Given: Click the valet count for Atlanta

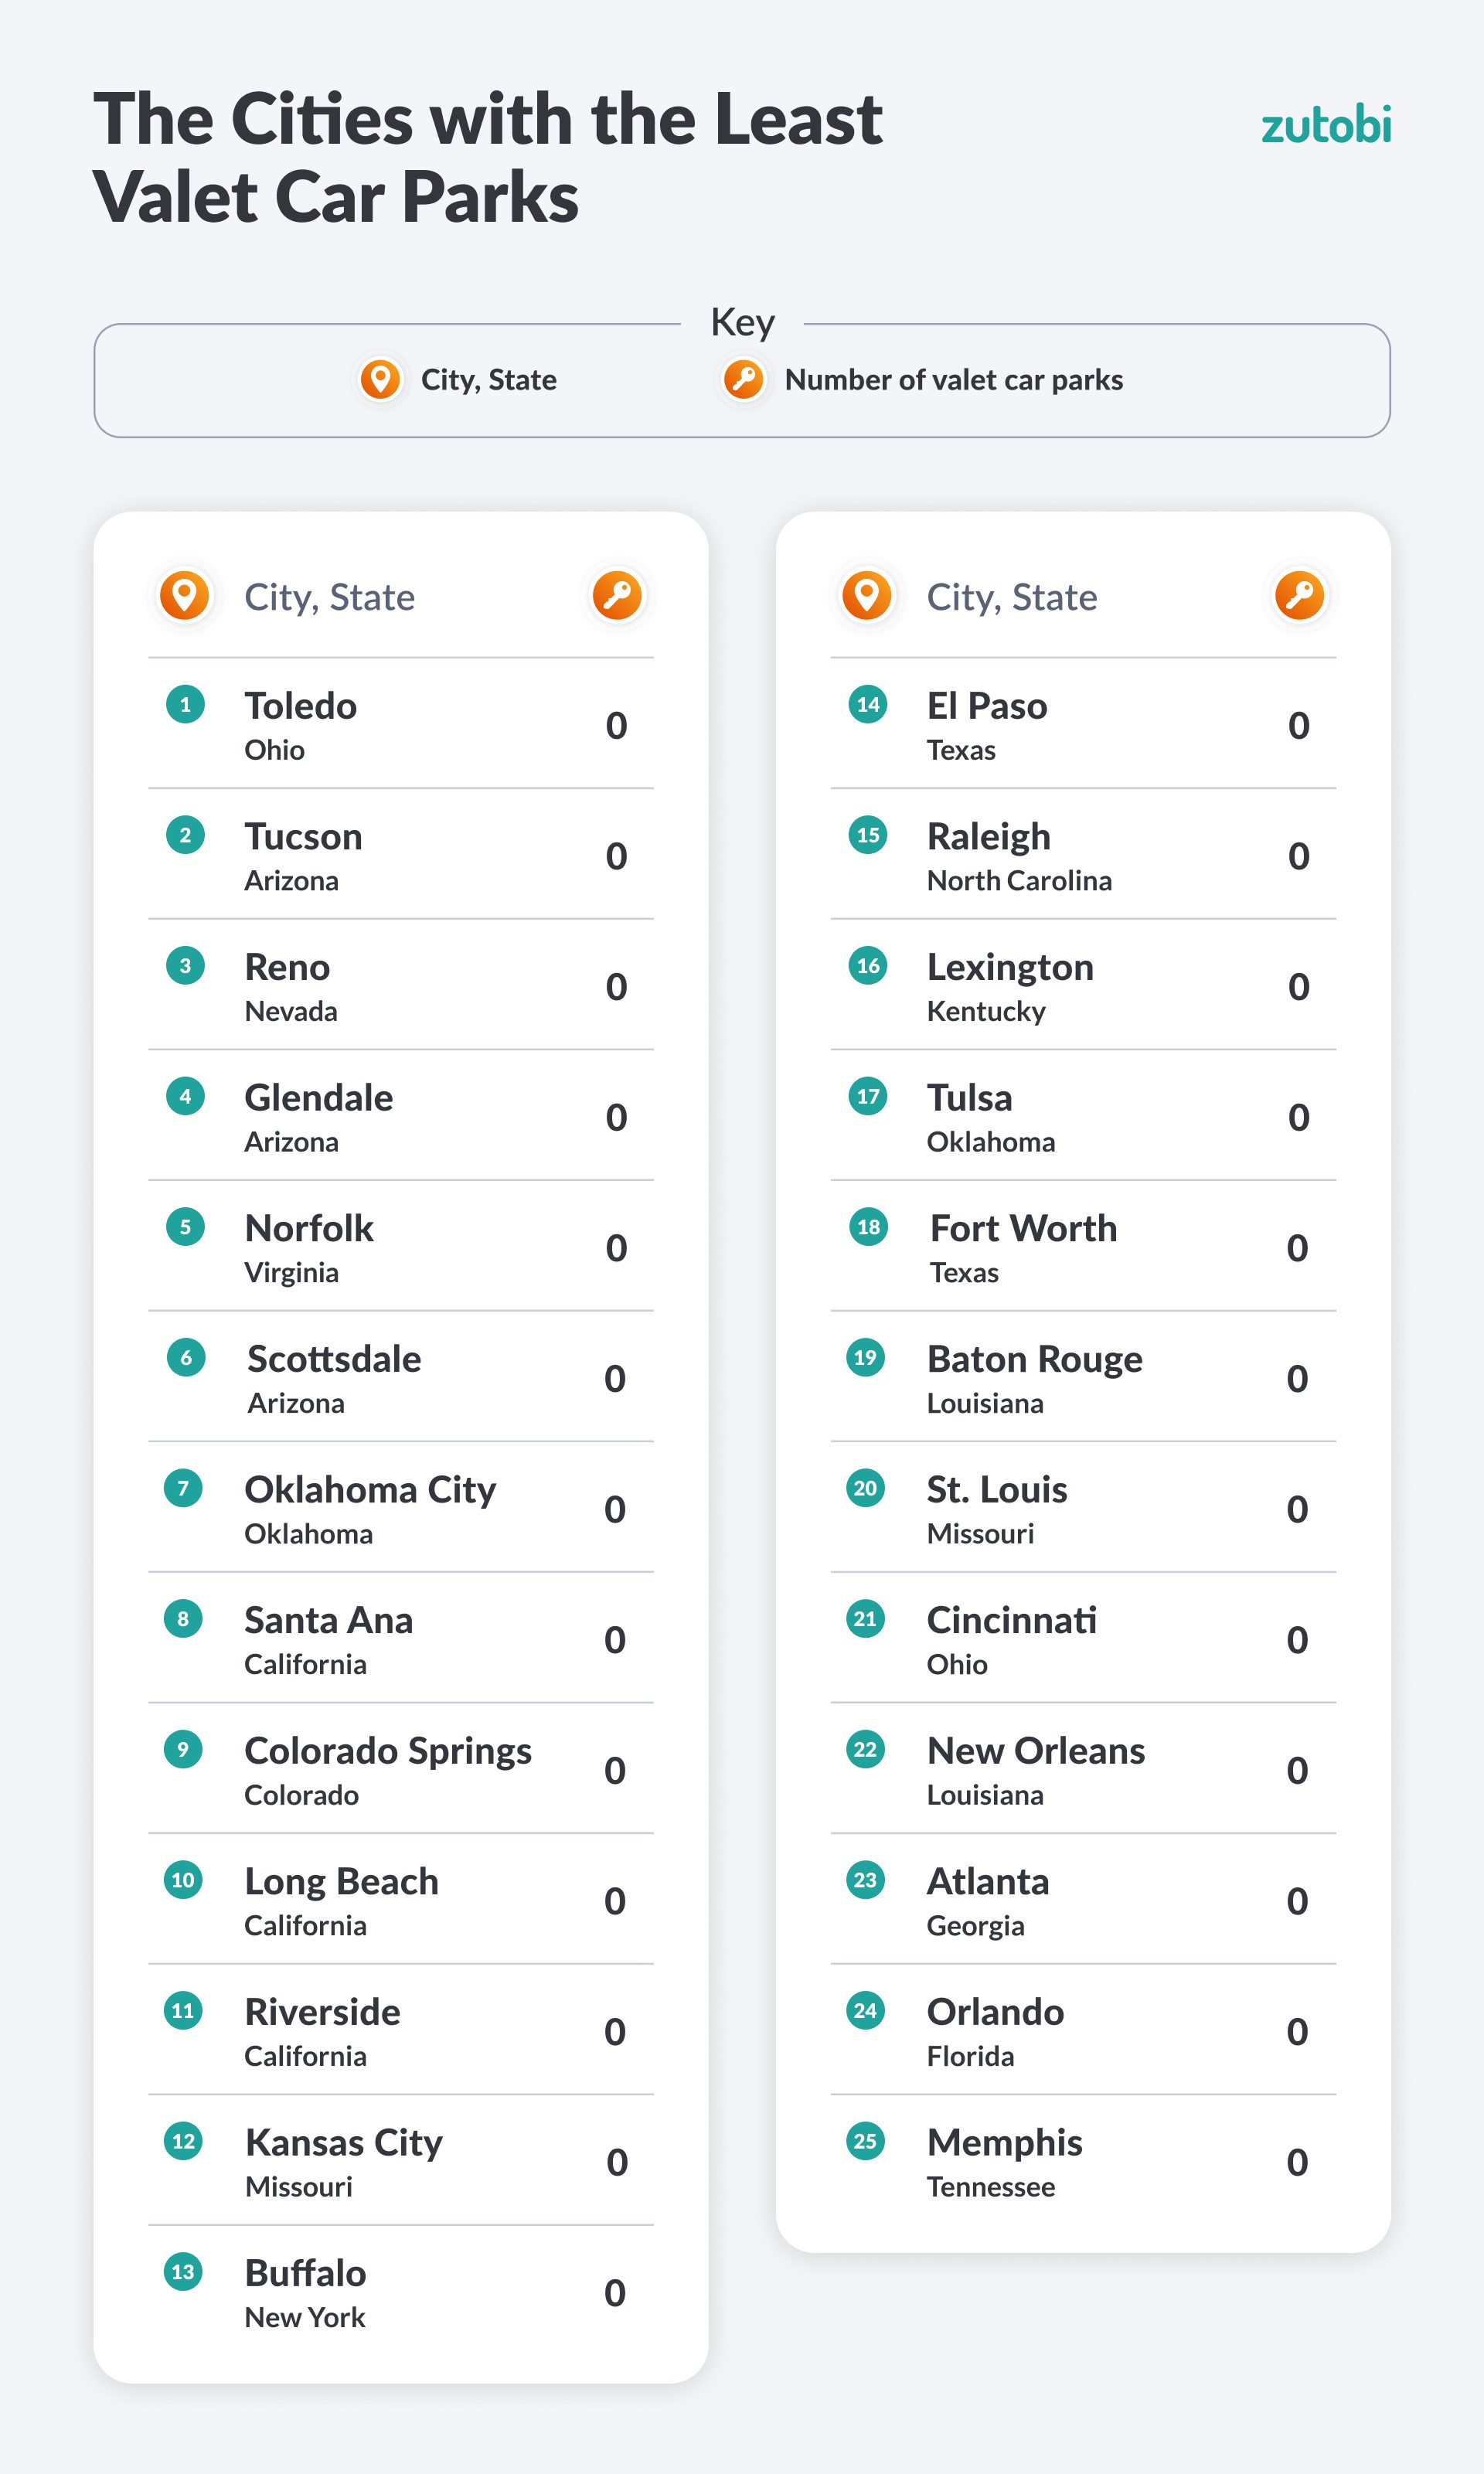Looking at the screenshot, I should (x=1297, y=1901).
